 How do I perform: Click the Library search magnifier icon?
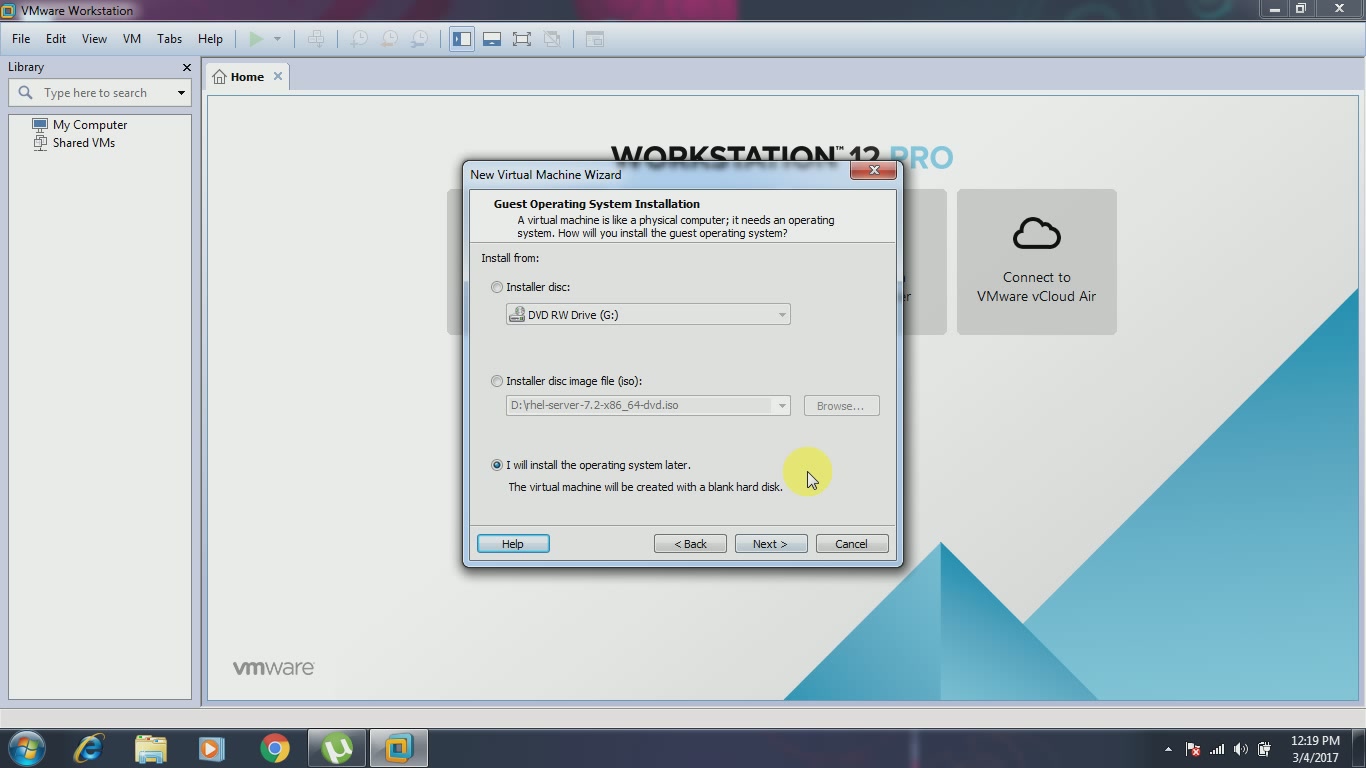pos(25,92)
